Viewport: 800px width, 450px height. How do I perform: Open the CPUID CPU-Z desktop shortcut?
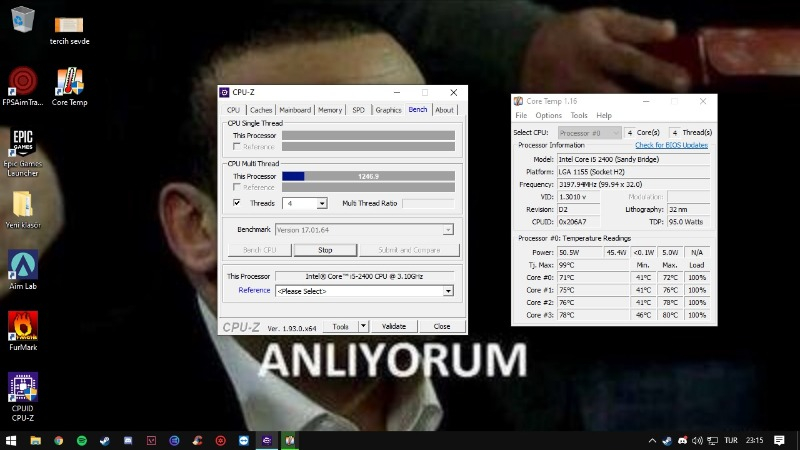tap(22, 397)
